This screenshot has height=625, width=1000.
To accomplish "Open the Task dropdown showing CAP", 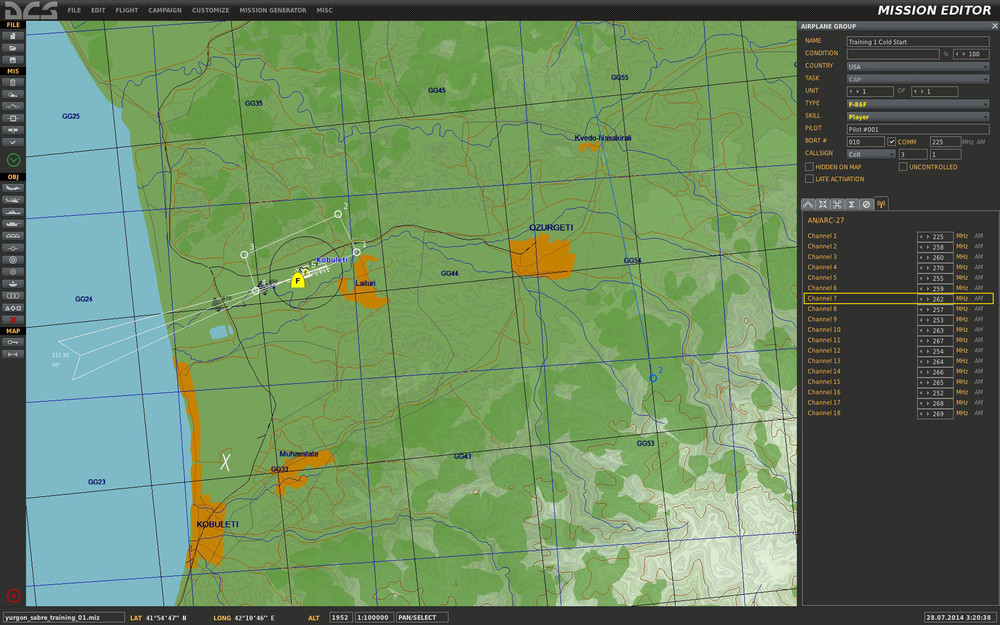I will (x=918, y=79).
